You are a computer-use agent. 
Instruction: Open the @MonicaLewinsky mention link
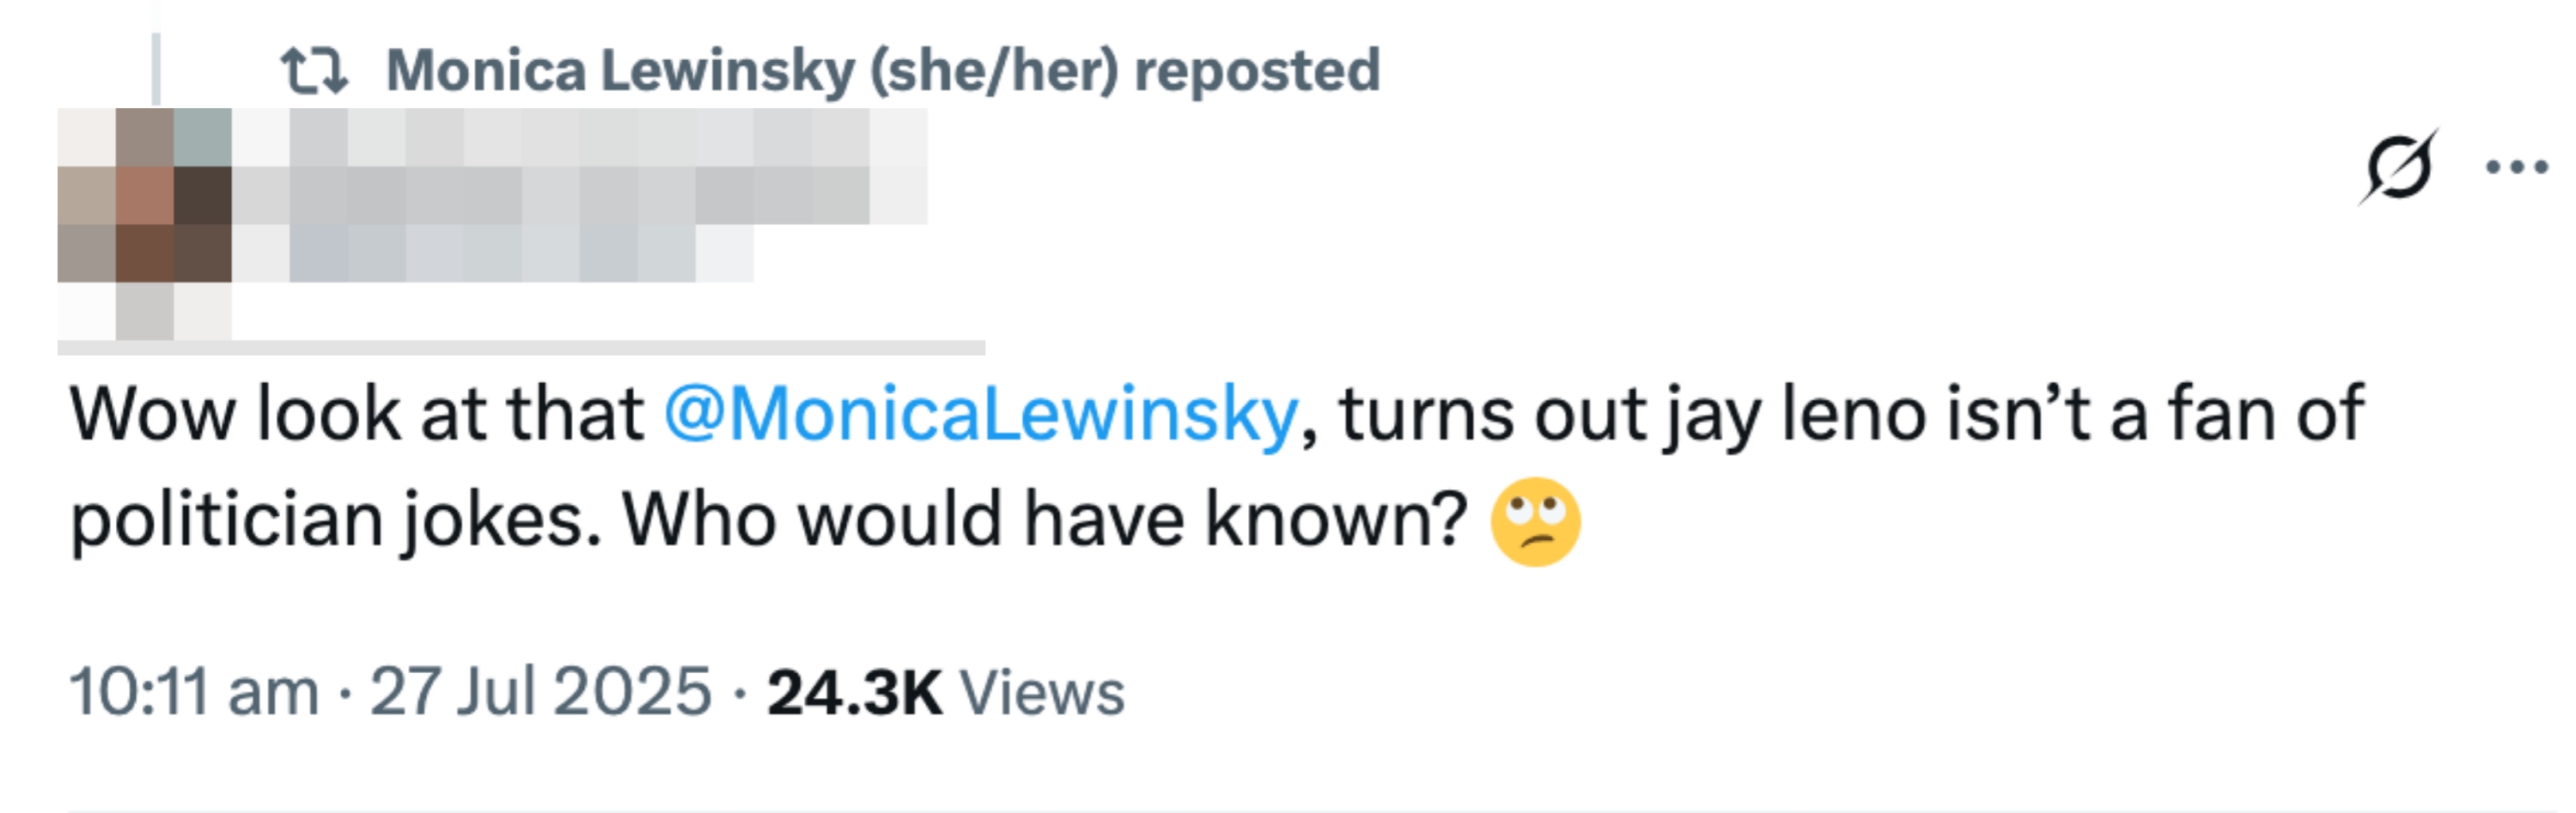(980, 414)
